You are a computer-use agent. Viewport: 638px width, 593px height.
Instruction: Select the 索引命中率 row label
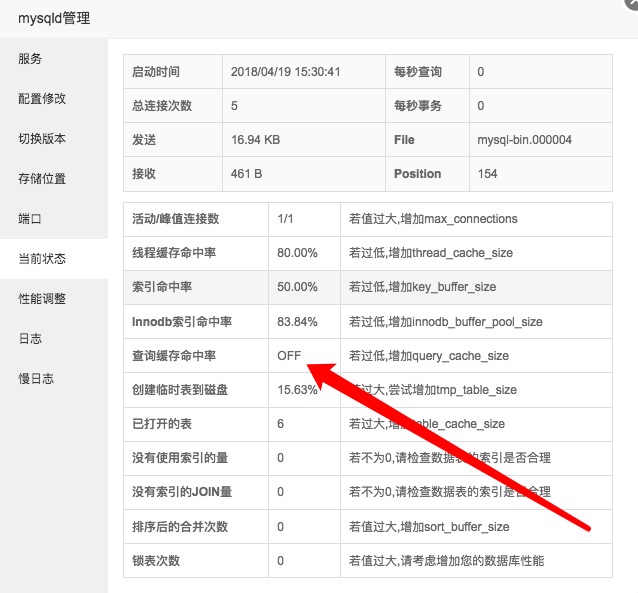tap(162, 287)
